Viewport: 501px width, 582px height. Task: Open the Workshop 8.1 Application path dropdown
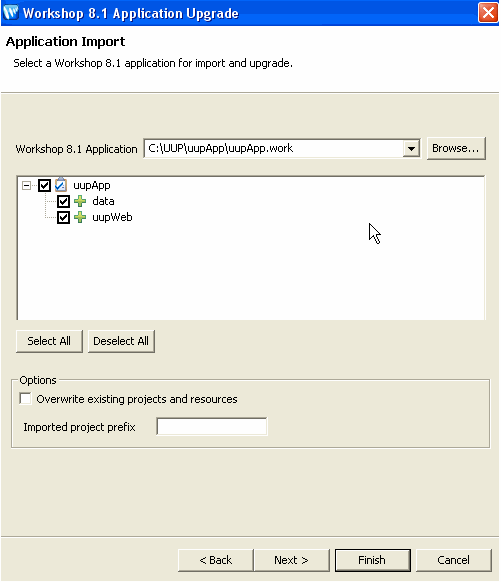point(411,149)
